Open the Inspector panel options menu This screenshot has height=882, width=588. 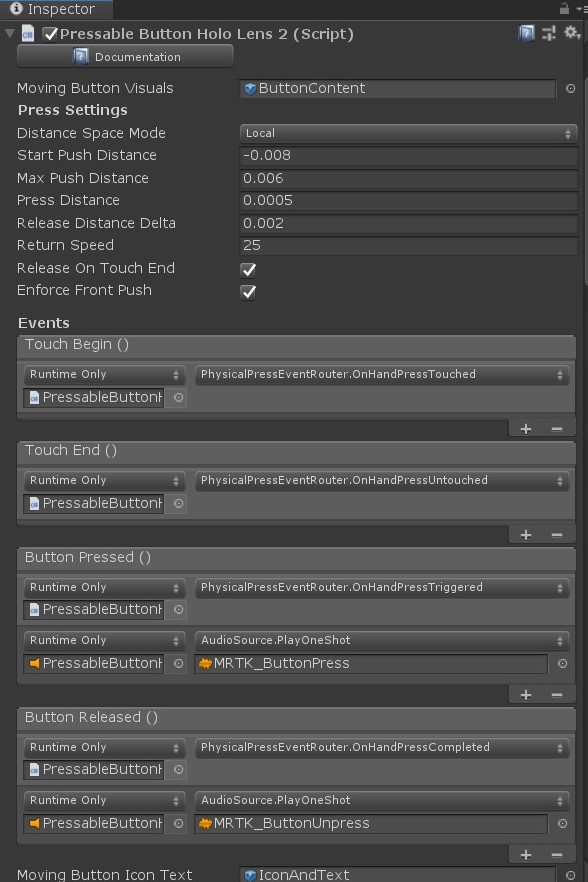pos(582,8)
